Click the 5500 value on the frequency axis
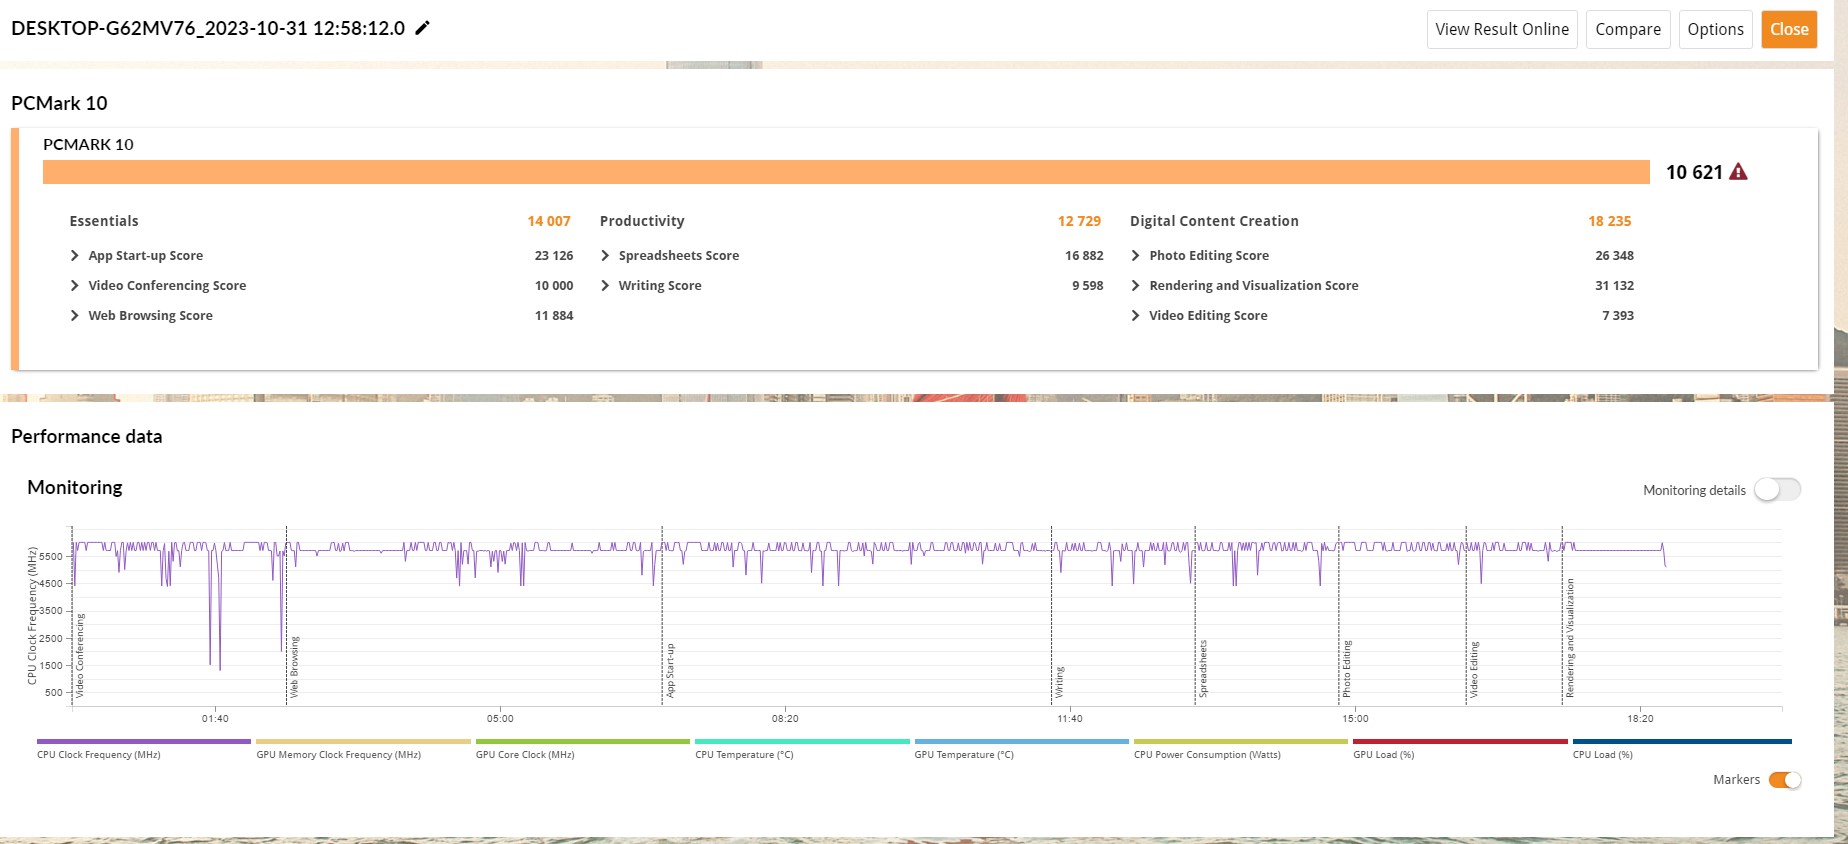Viewport: 1848px width, 844px height. pos(53,556)
